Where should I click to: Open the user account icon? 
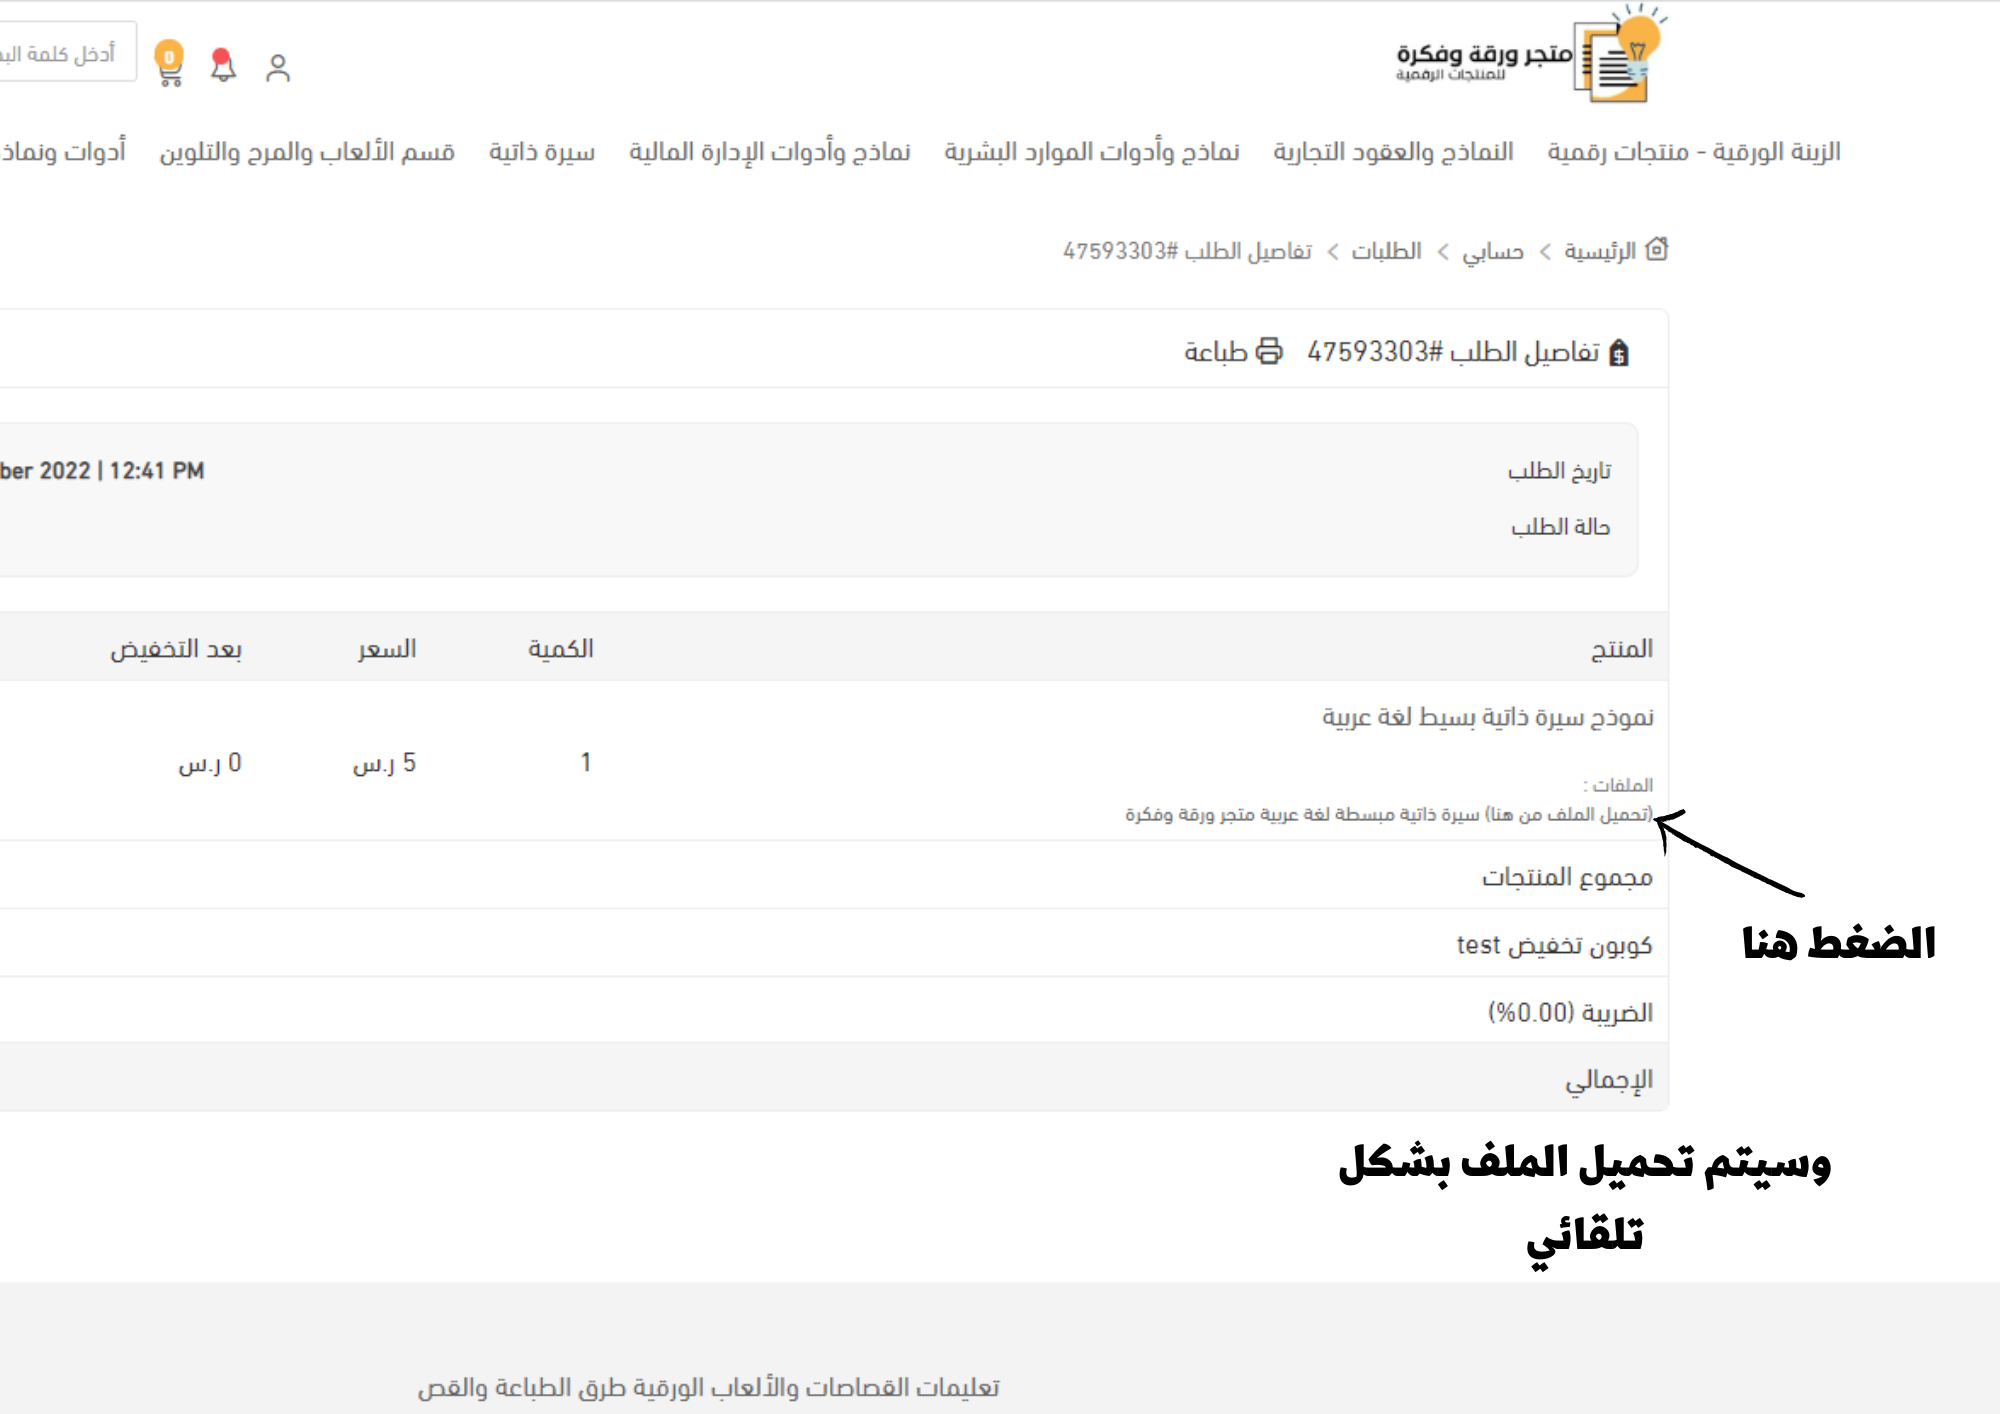point(278,68)
